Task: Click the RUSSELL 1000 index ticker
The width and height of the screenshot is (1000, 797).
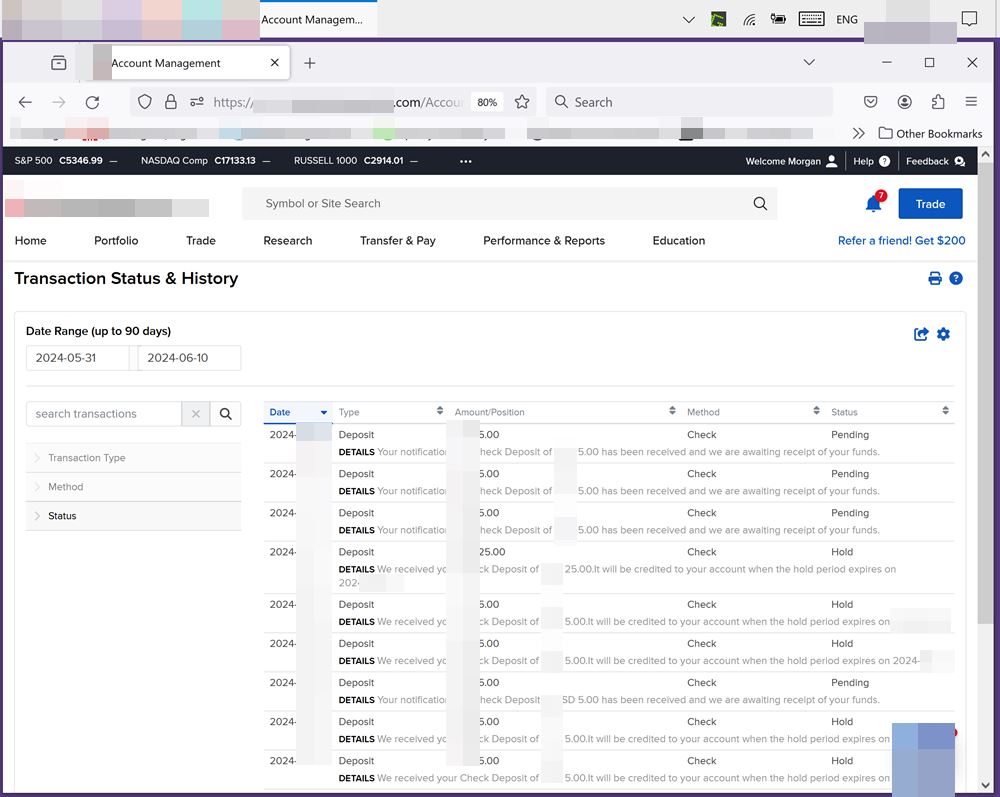Action: pos(356,161)
